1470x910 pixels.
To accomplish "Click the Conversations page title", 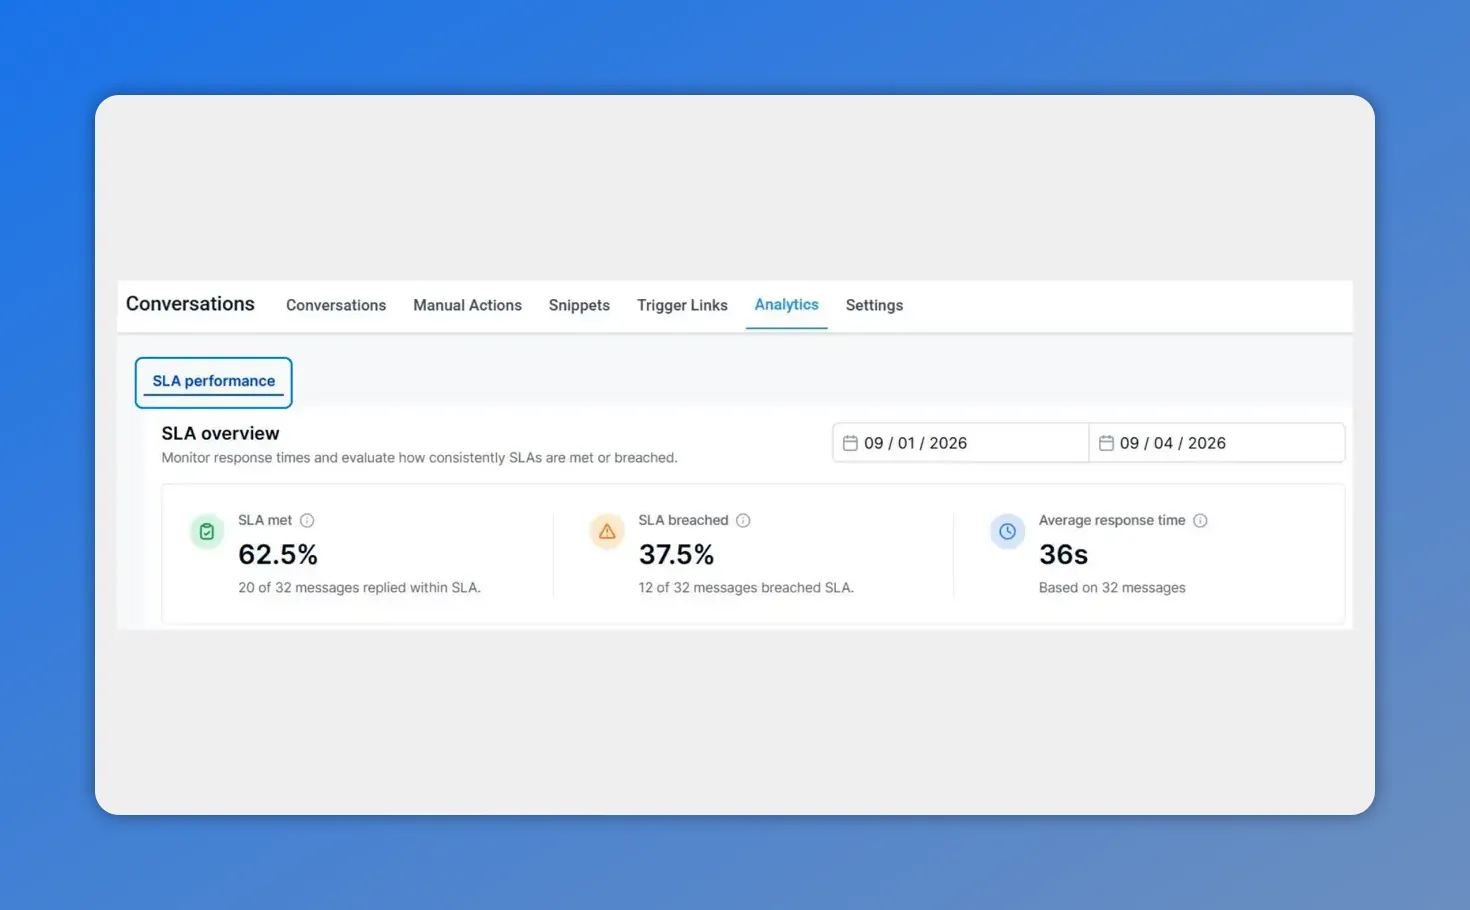I will click(x=189, y=304).
